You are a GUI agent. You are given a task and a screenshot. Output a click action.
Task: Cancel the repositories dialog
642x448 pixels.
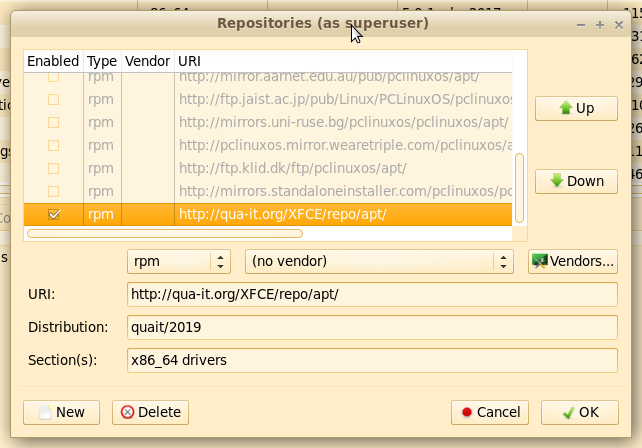tap(488, 412)
